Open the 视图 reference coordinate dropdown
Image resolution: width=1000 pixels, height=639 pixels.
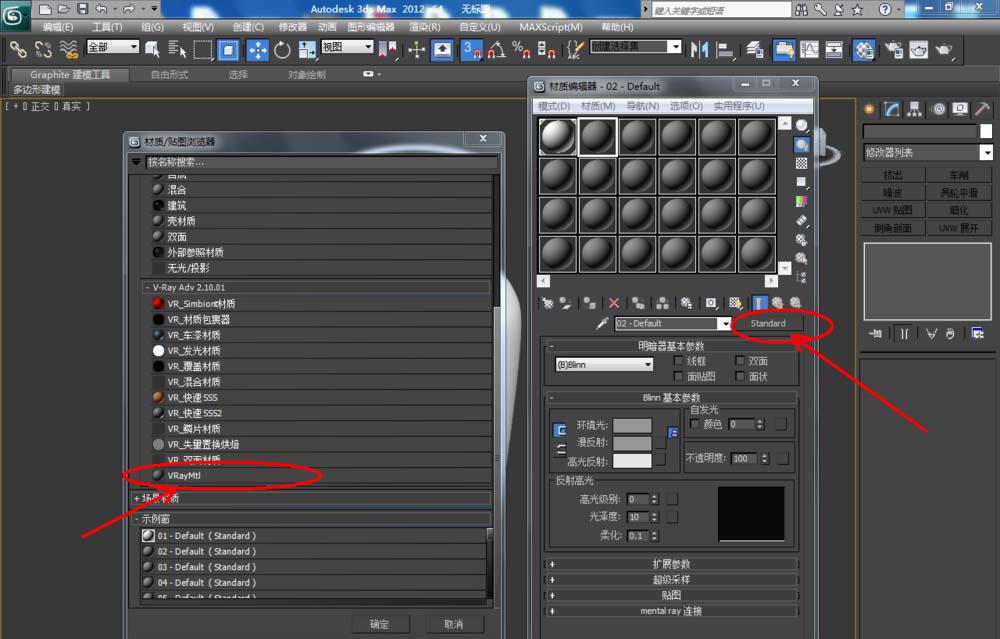(x=347, y=47)
